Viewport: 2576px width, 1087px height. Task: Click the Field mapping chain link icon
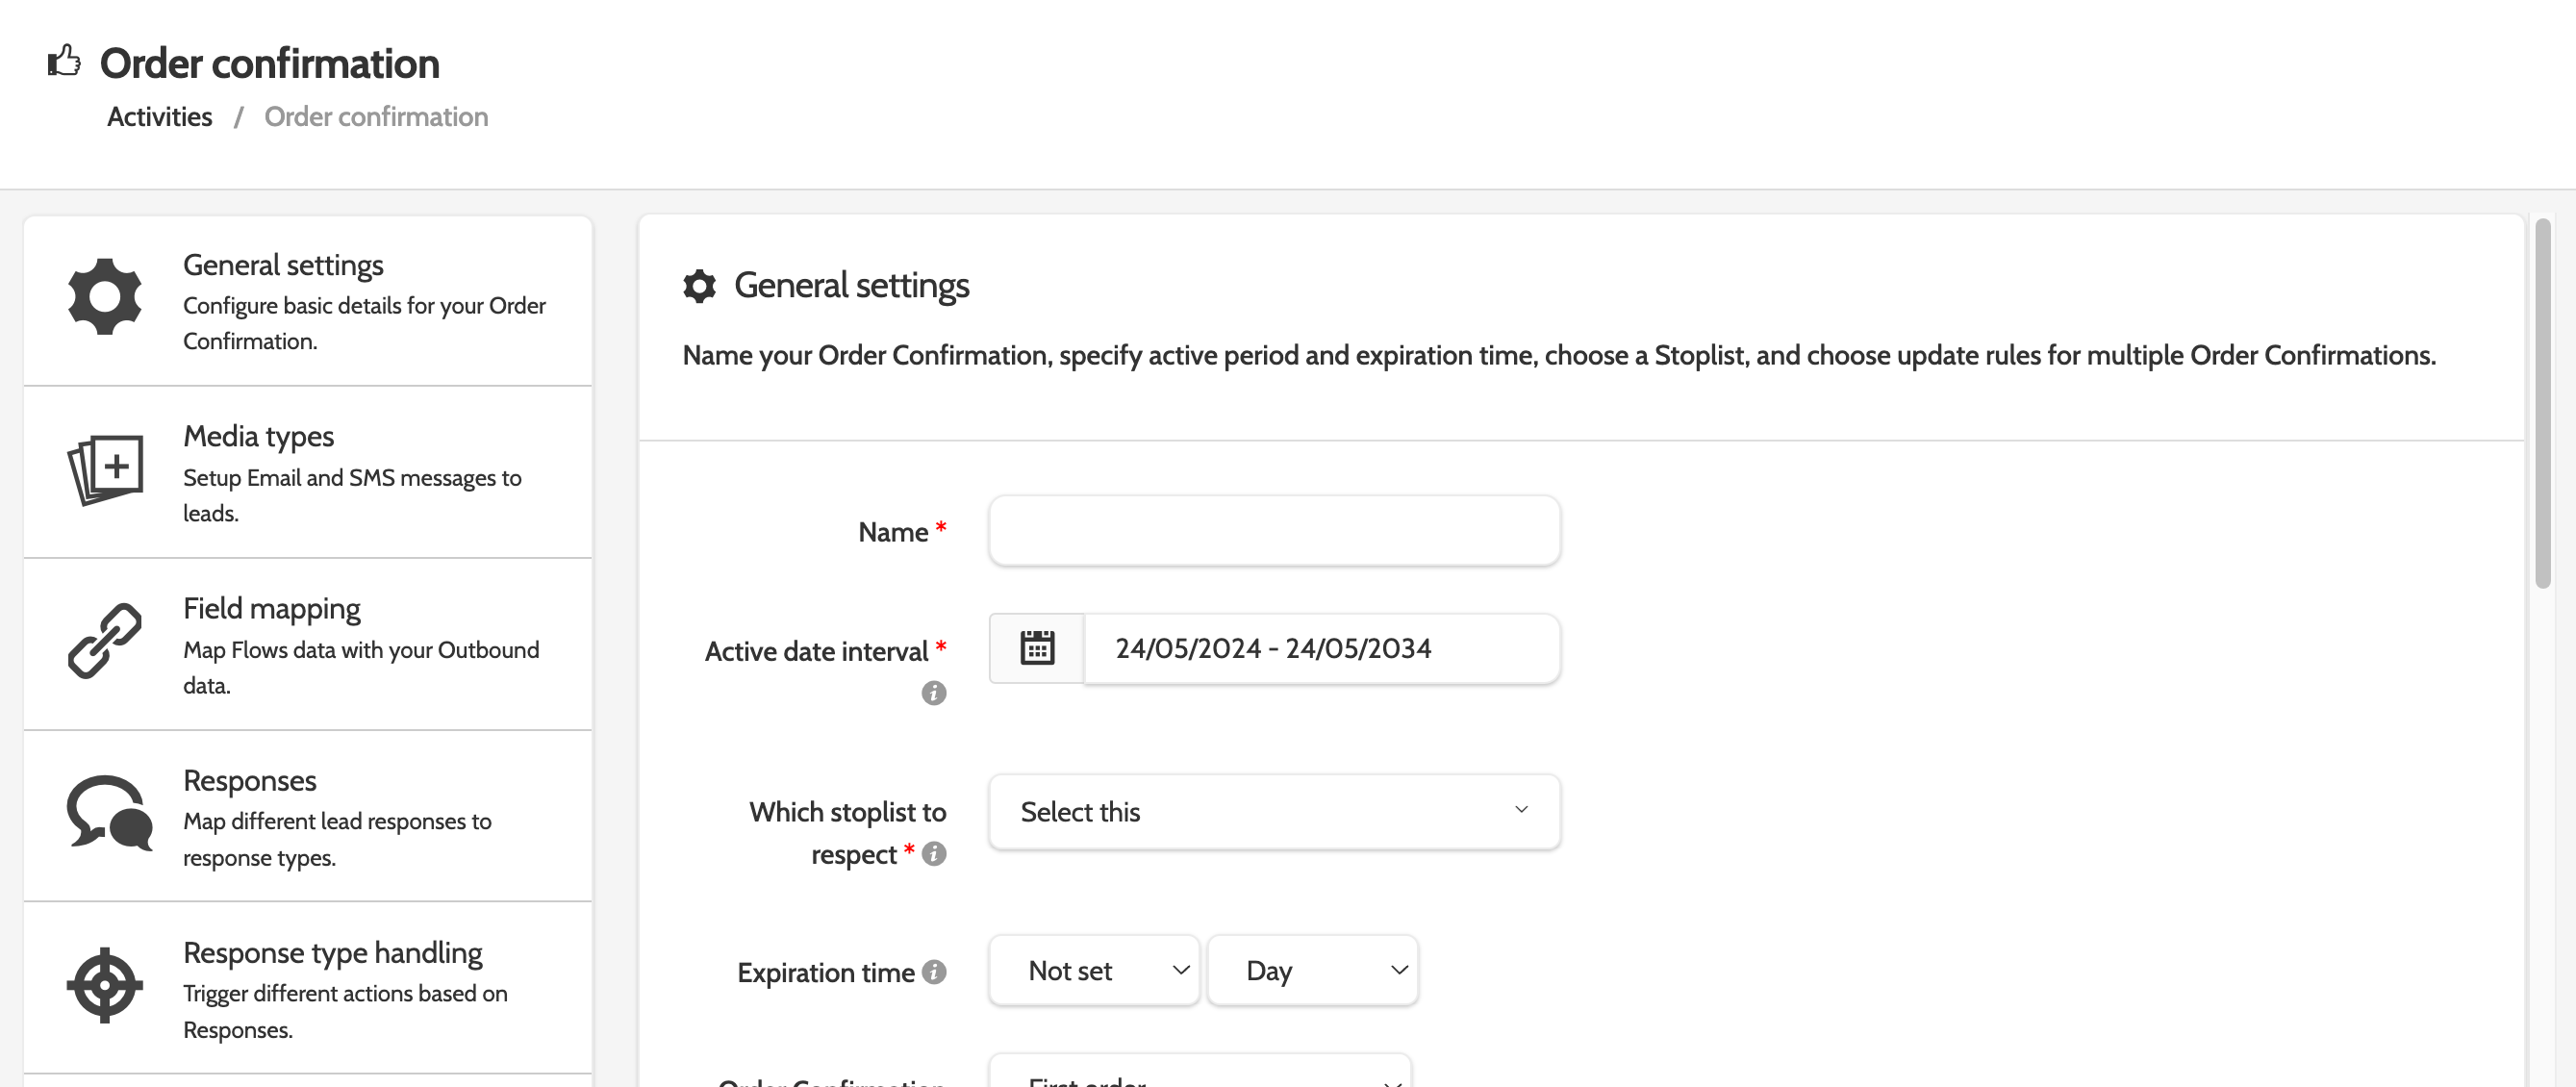(x=105, y=641)
